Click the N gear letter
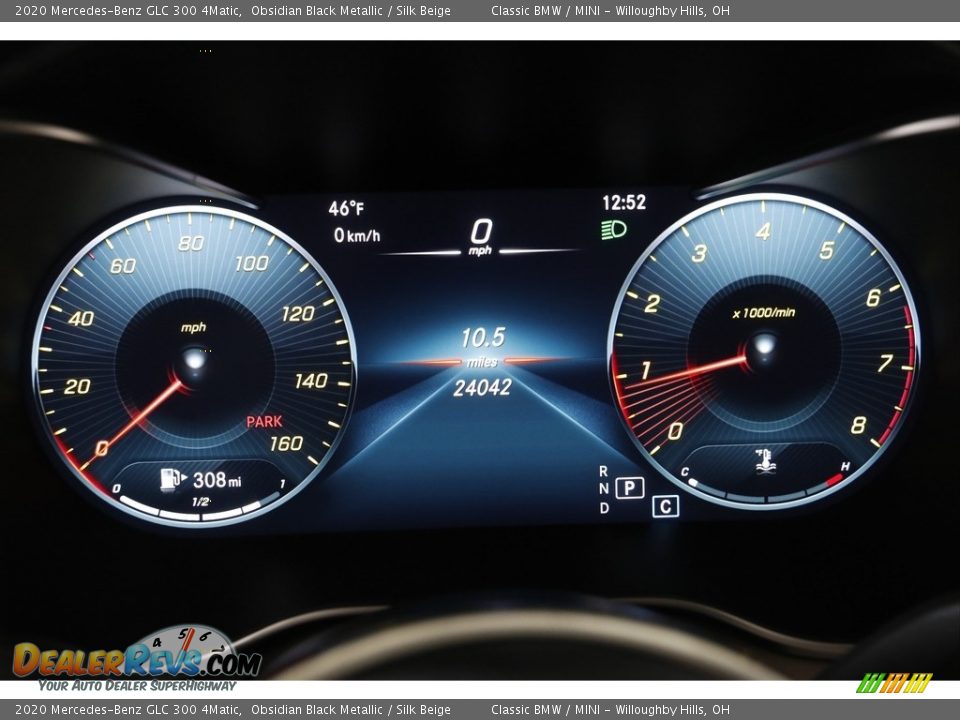The width and height of the screenshot is (960, 720). point(604,489)
